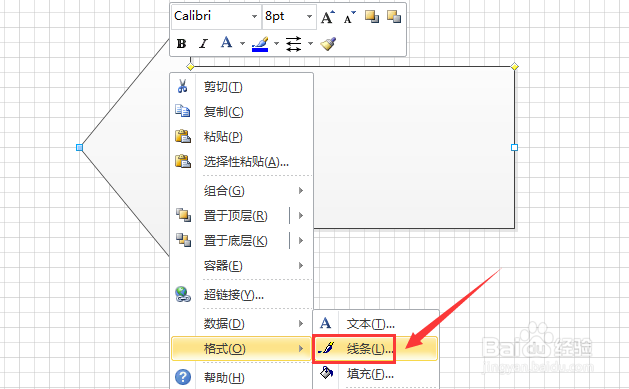Click the Text A icon in submenu
Screen dimensions: 629x389
tap(325, 323)
